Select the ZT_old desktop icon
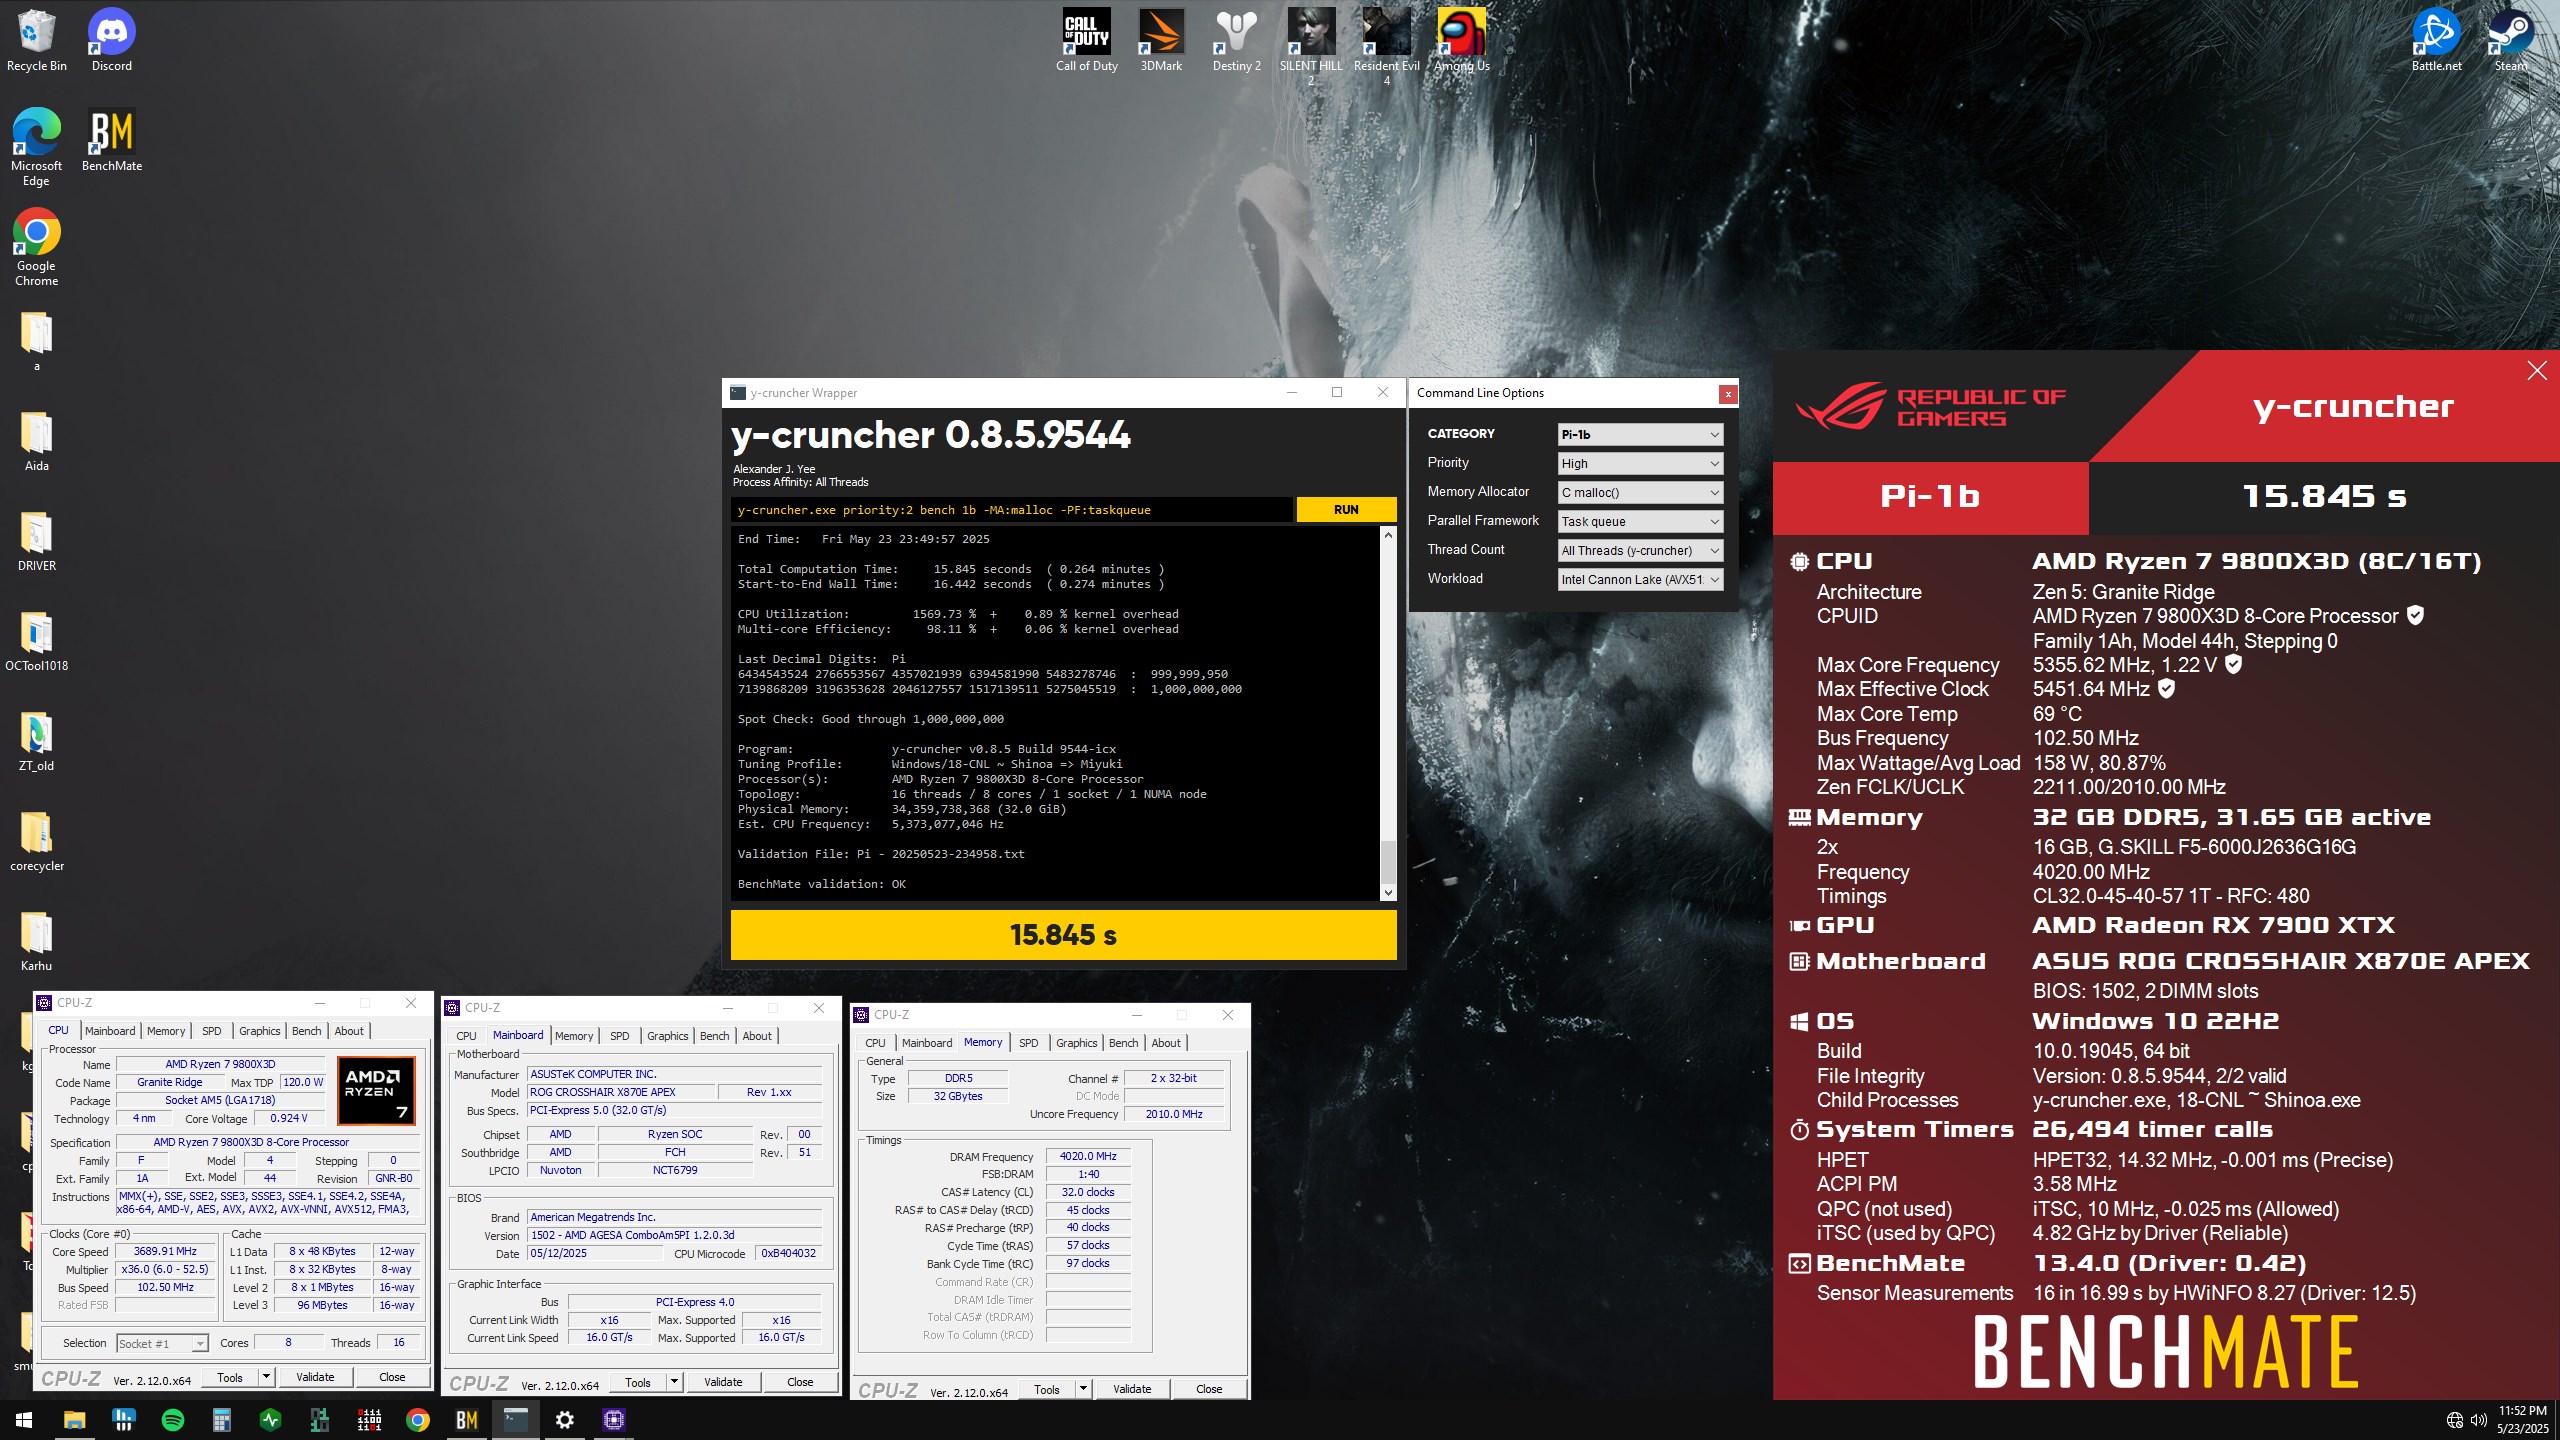The height and width of the screenshot is (1440, 2560). (x=36, y=740)
